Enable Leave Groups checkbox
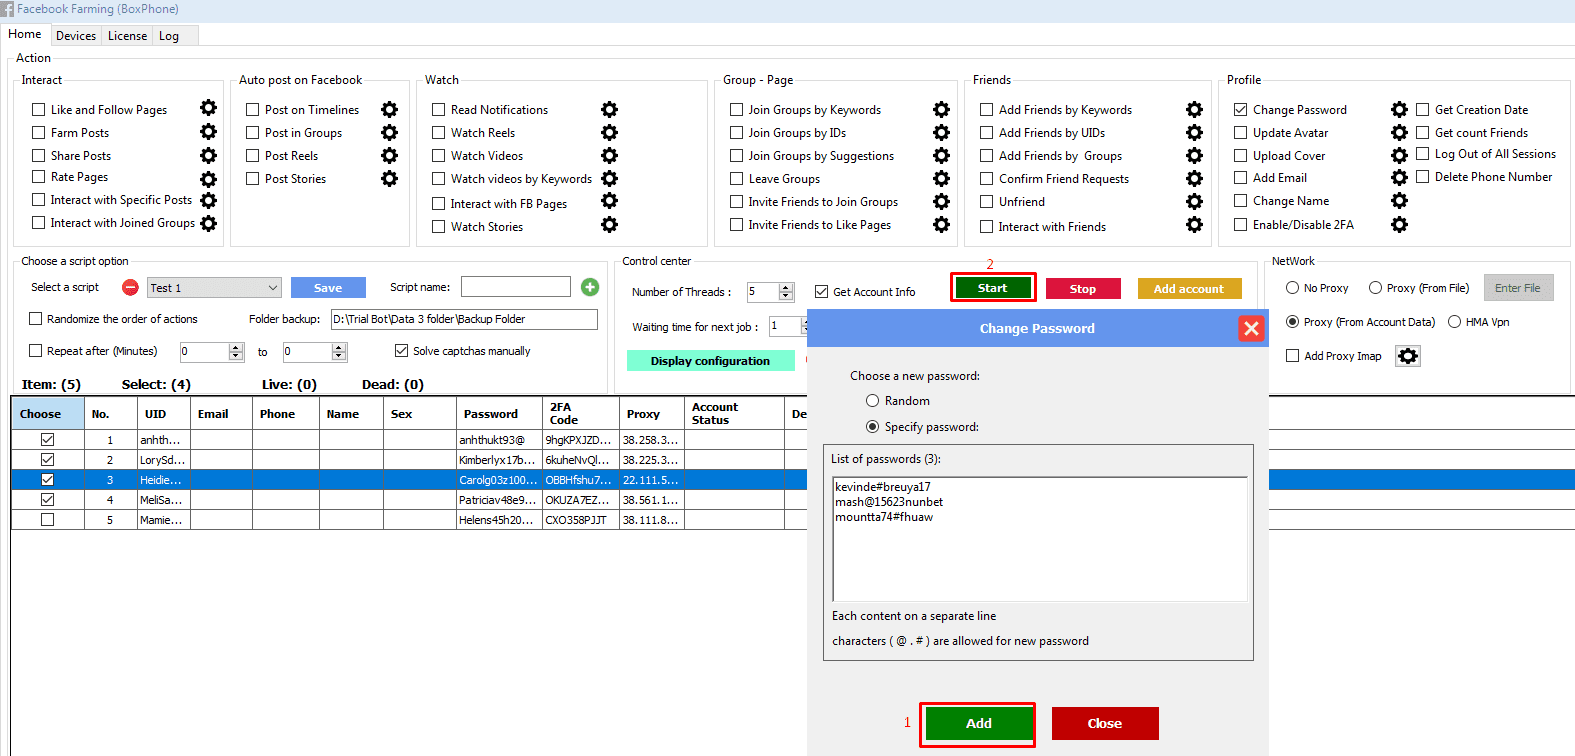 click(x=736, y=179)
